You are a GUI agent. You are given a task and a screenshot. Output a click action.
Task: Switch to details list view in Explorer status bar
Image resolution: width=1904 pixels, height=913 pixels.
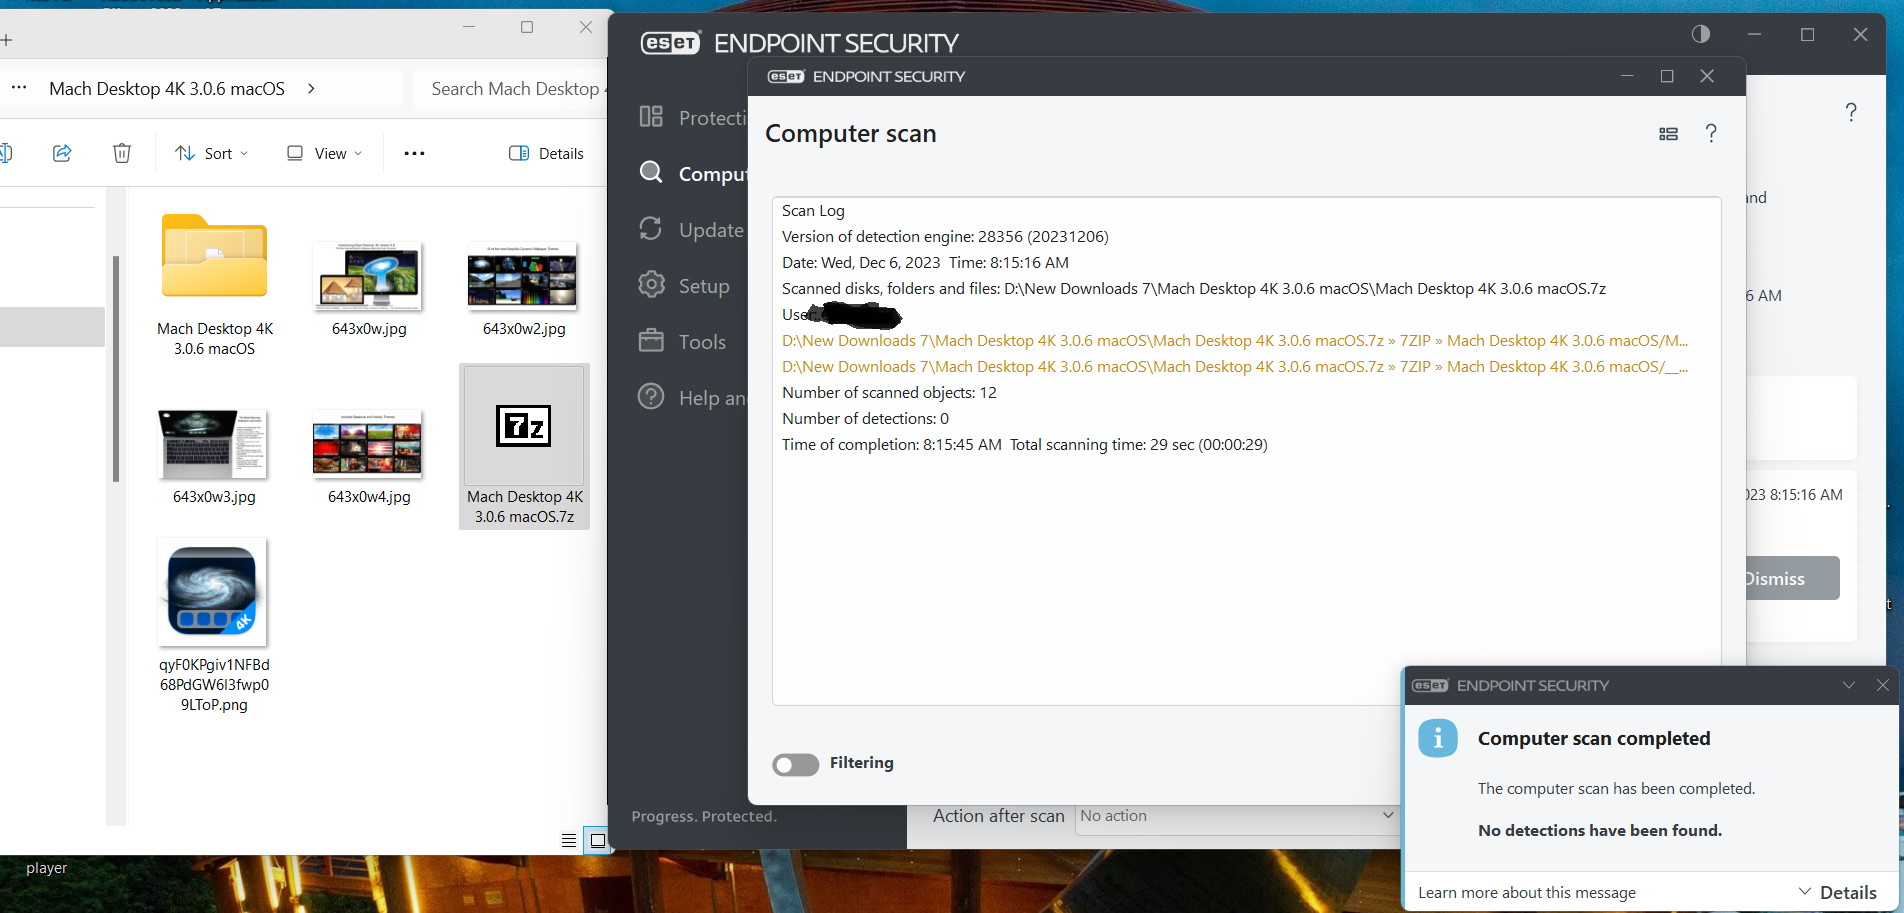(569, 841)
